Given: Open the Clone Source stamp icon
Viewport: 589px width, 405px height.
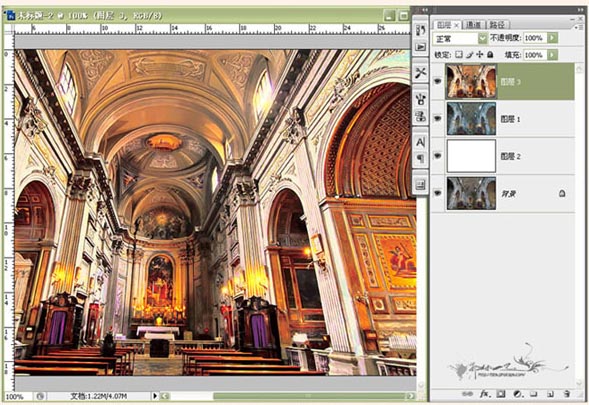Looking at the screenshot, I should [420, 116].
